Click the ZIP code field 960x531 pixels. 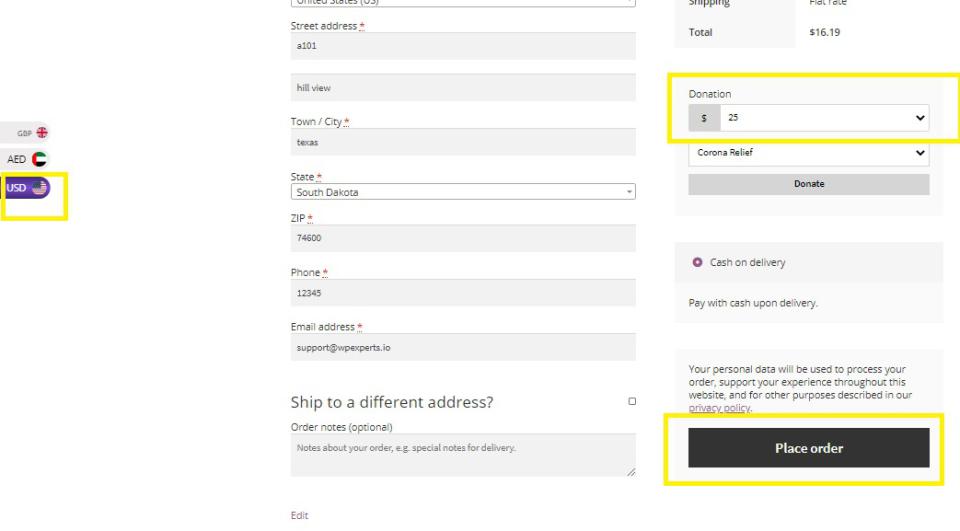tap(462, 238)
